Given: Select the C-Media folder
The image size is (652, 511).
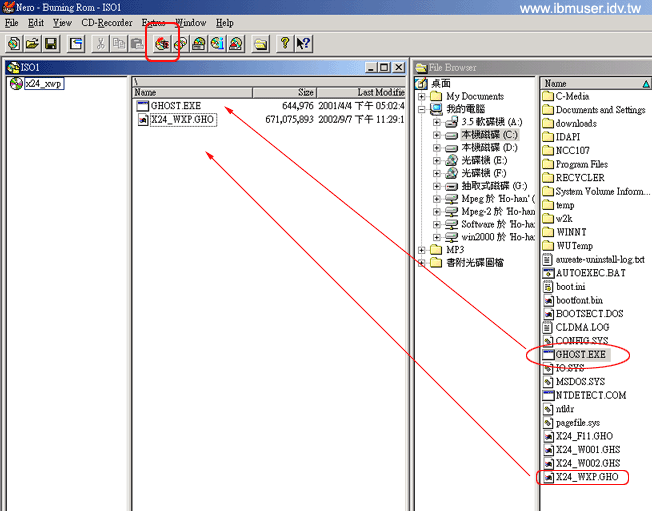Looking at the screenshot, I should [x=572, y=96].
